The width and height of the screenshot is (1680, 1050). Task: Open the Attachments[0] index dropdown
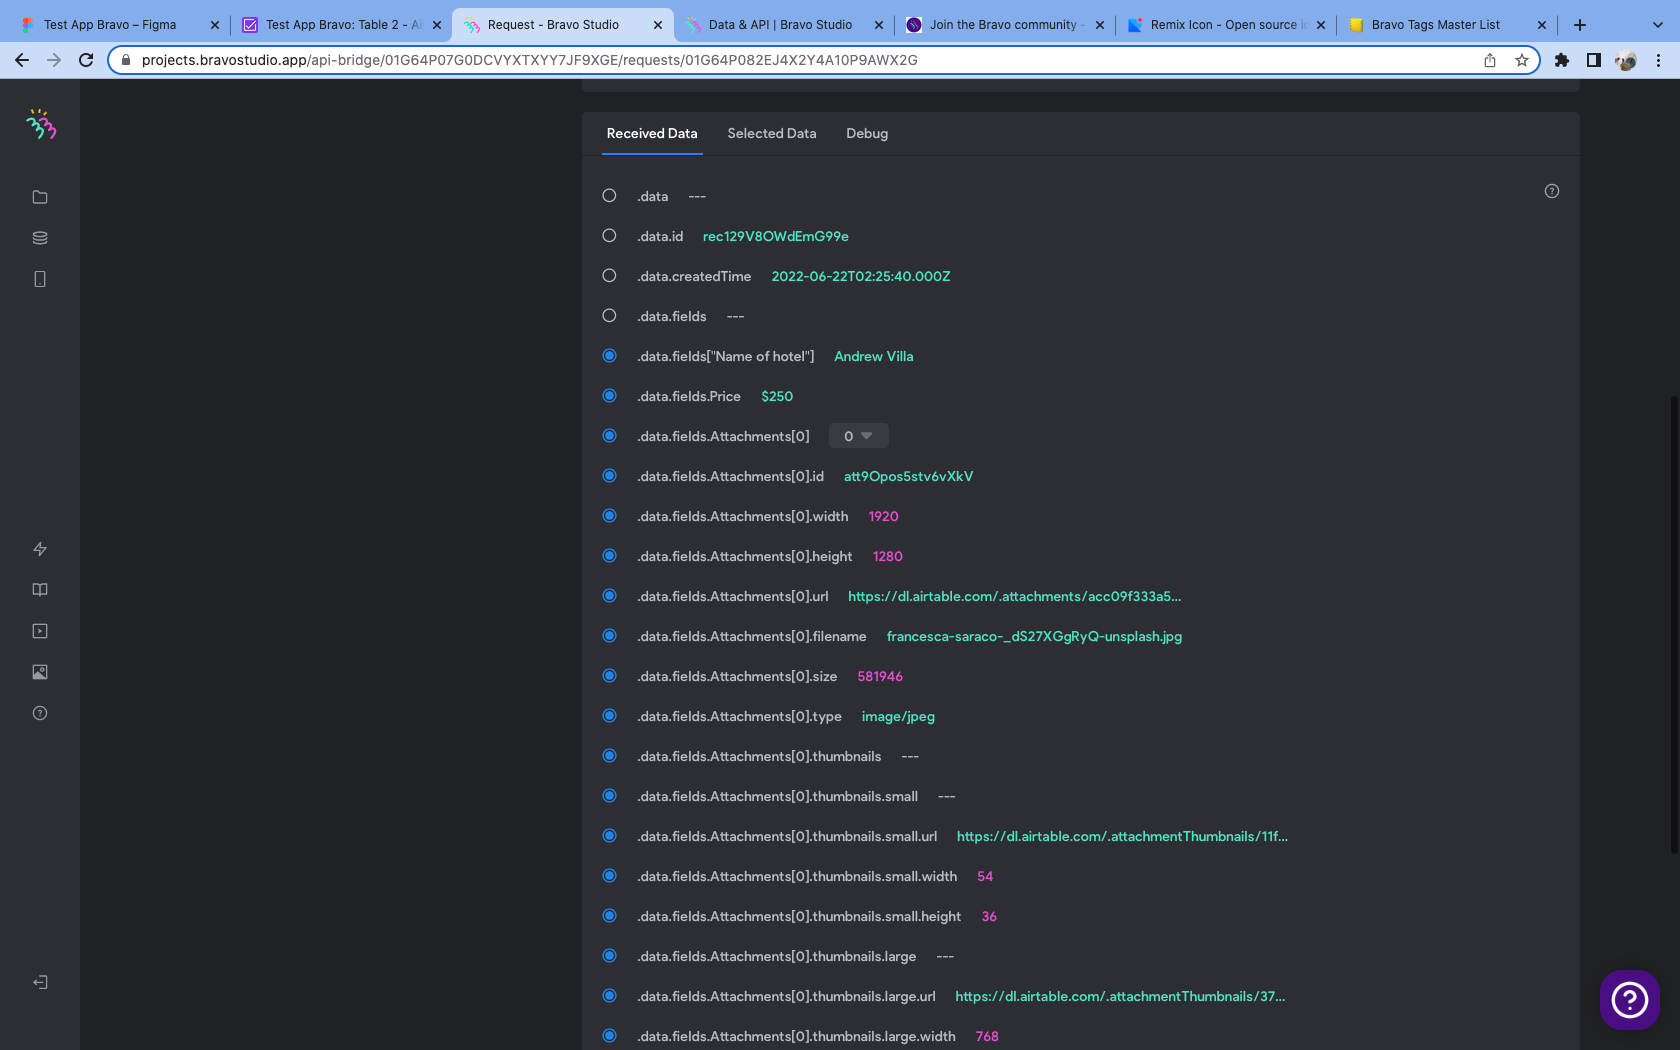coord(858,436)
